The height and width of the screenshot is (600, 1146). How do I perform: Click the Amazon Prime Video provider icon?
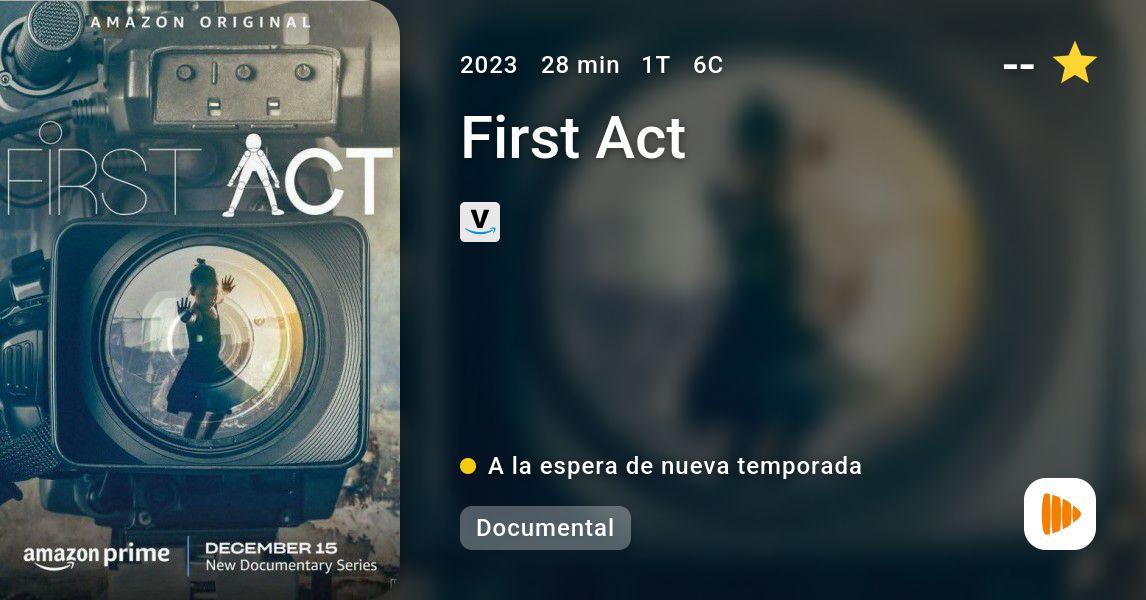coord(479,222)
